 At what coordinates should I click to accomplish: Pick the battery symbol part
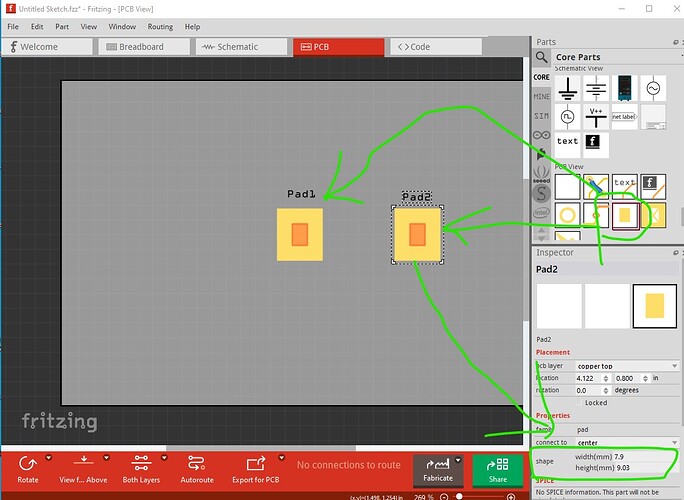click(596, 88)
